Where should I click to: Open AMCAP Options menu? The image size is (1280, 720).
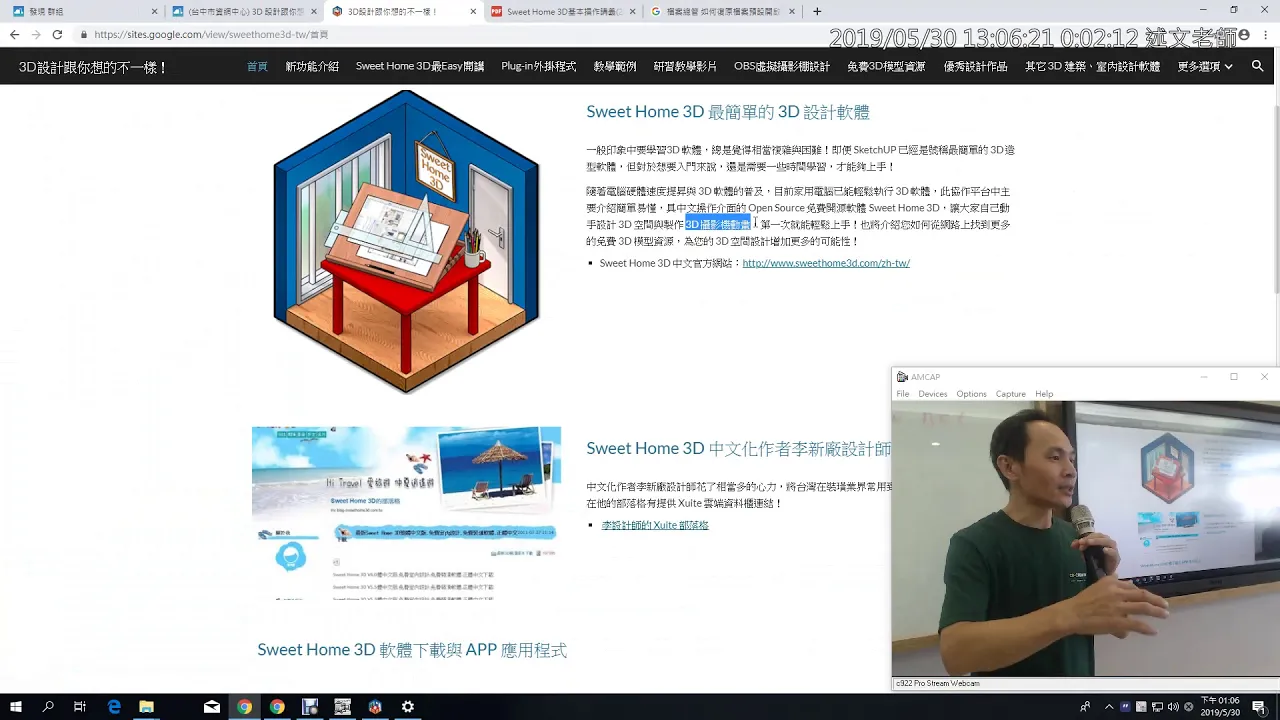[x=971, y=394]
